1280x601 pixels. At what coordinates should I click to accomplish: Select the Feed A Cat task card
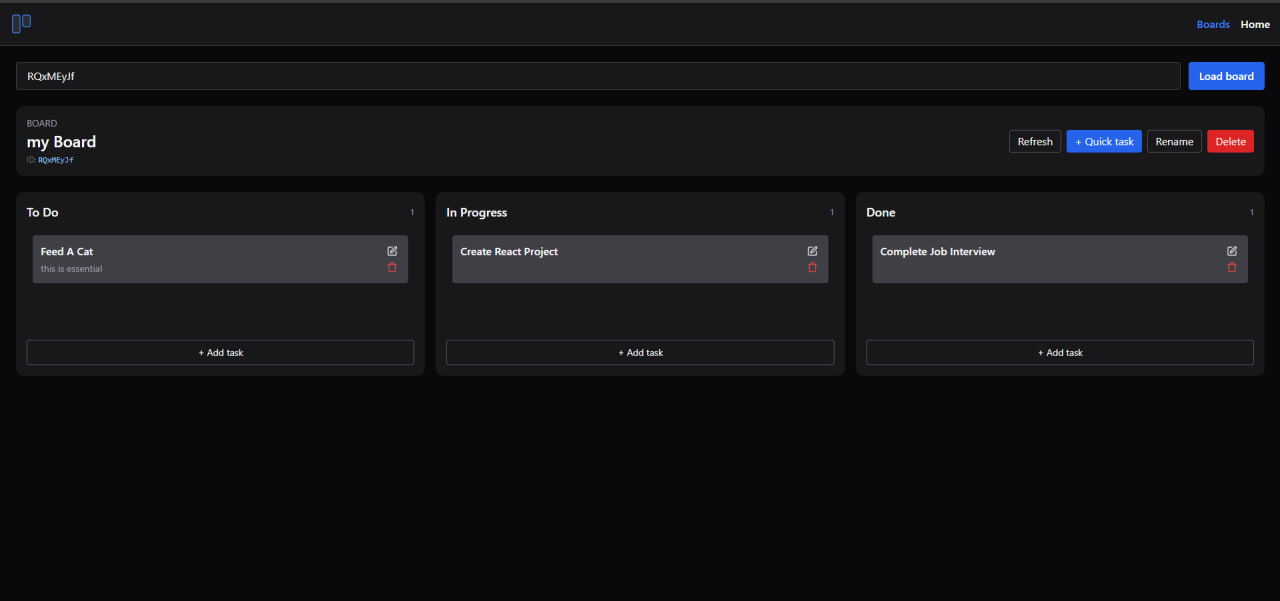click(200, 258)
